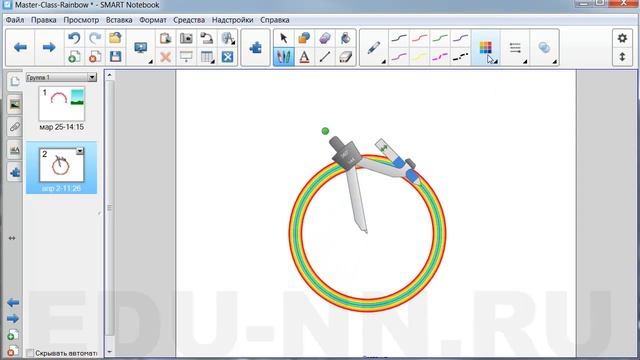Select the green pen style

tap(440, 39)
